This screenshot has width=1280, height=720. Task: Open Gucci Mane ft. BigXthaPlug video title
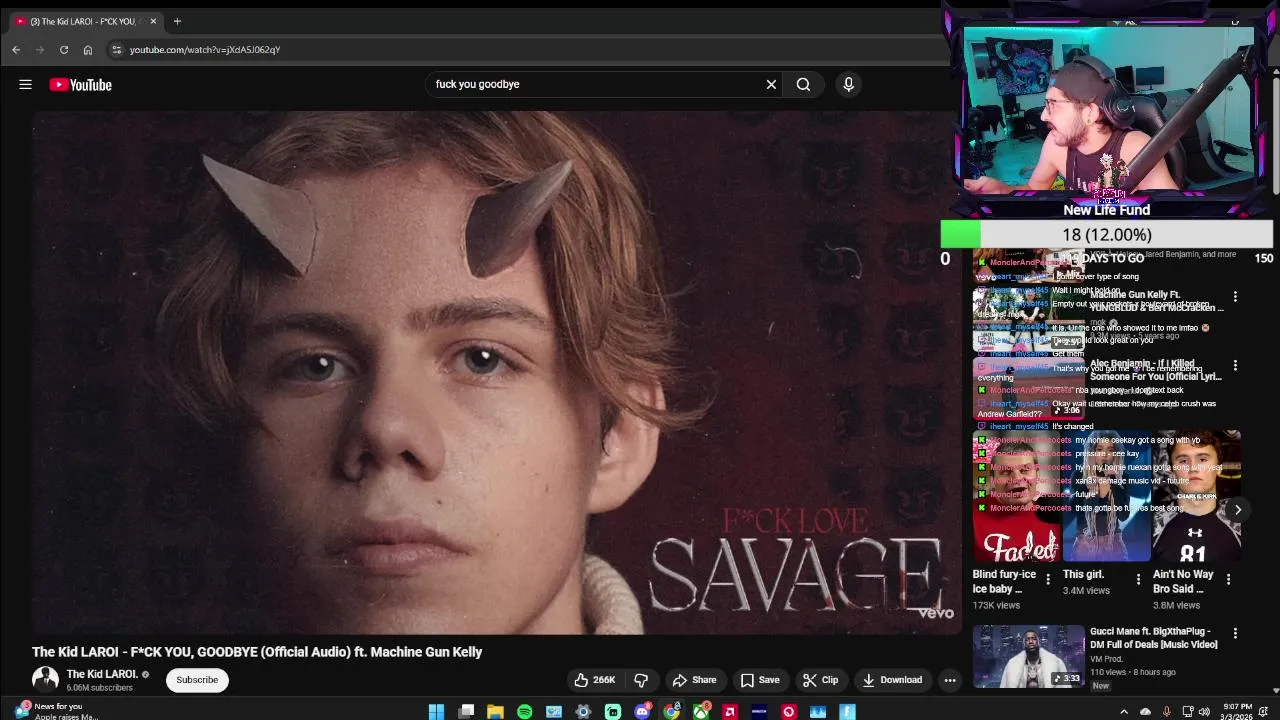(1154, 638)
